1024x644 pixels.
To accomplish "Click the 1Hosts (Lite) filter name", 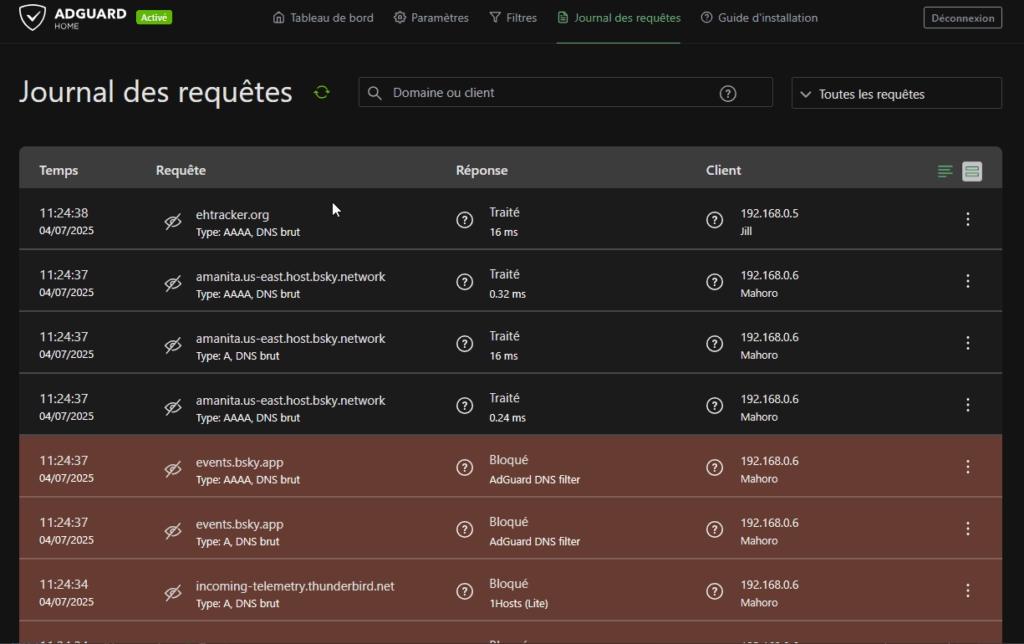I will 519,604.
